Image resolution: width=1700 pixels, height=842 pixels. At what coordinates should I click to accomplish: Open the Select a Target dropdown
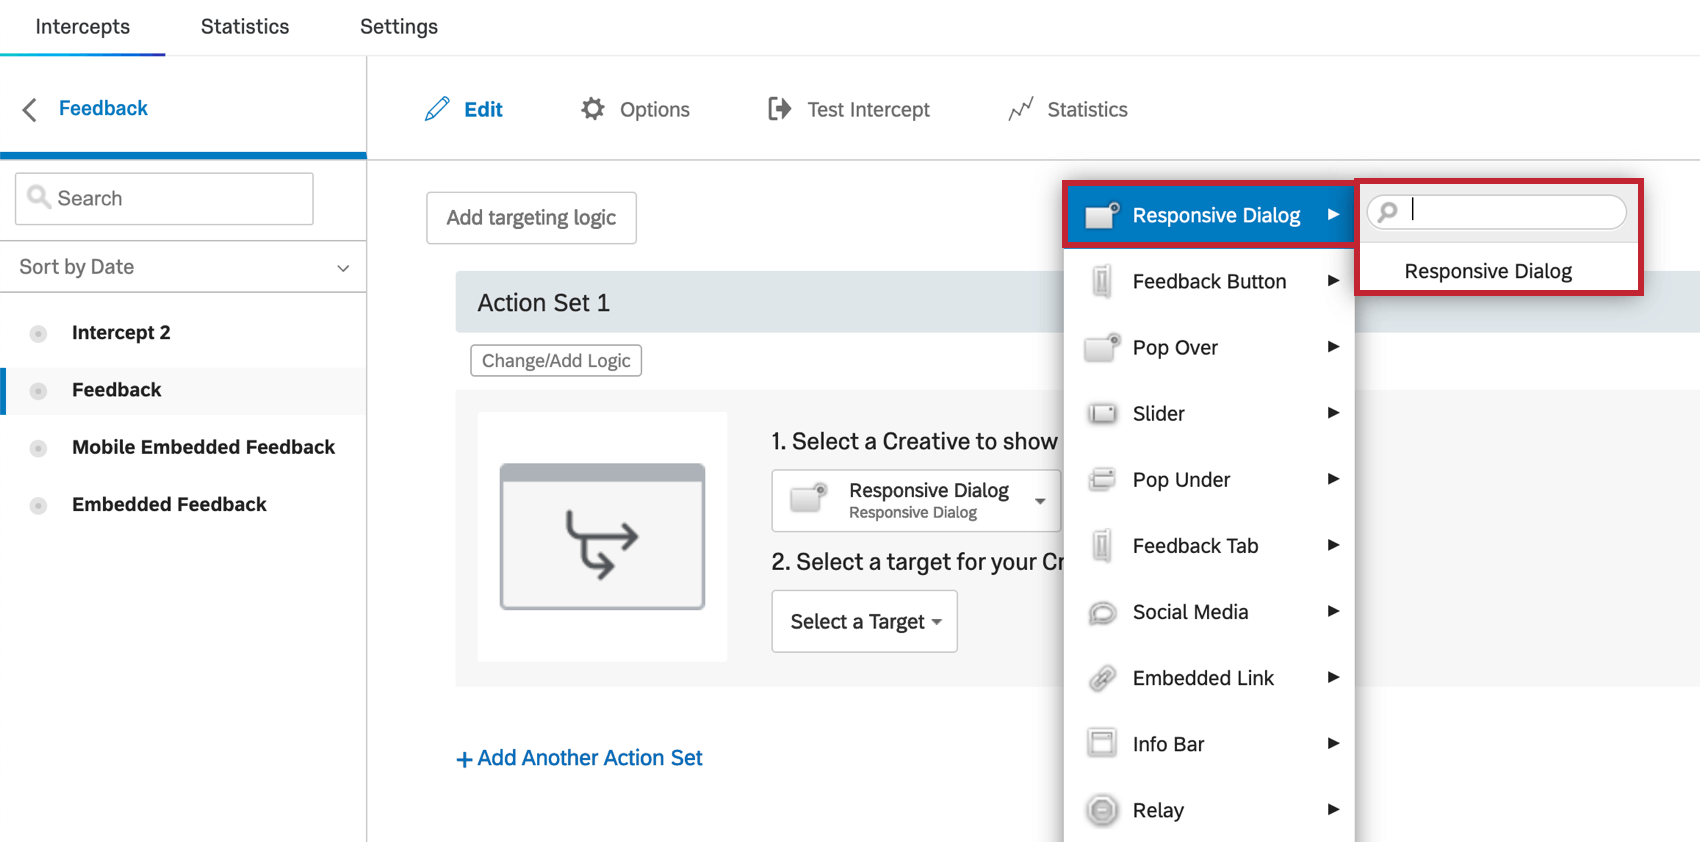click(x=864, y=621)
